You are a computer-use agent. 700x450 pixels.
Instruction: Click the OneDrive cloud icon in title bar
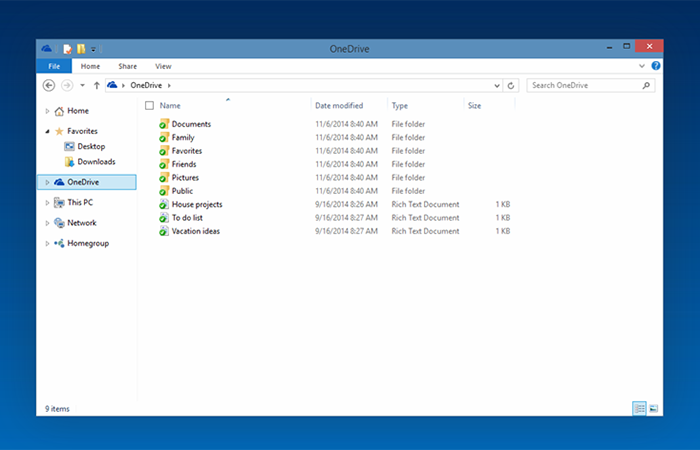pyautogui.click(x=46, y=48)
